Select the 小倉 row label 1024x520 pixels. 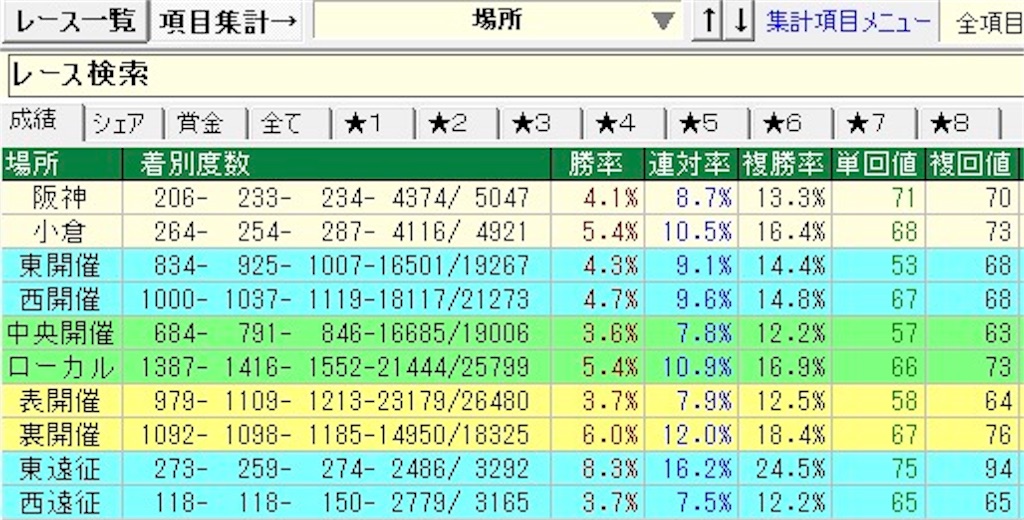(61, 232)
